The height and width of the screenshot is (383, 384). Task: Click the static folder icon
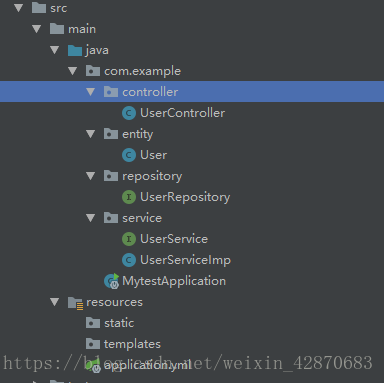(93, 323)
